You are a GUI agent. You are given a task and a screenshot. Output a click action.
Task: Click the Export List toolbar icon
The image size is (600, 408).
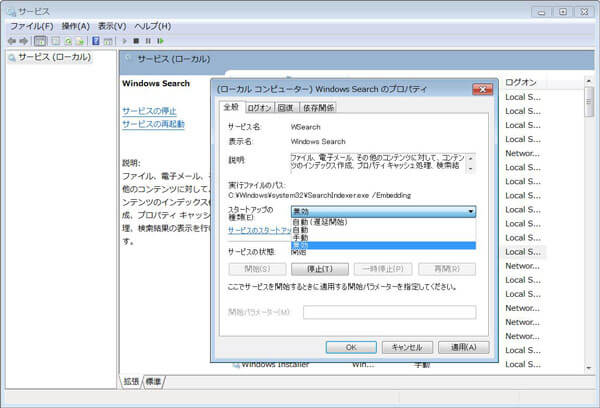pos(80,41)
